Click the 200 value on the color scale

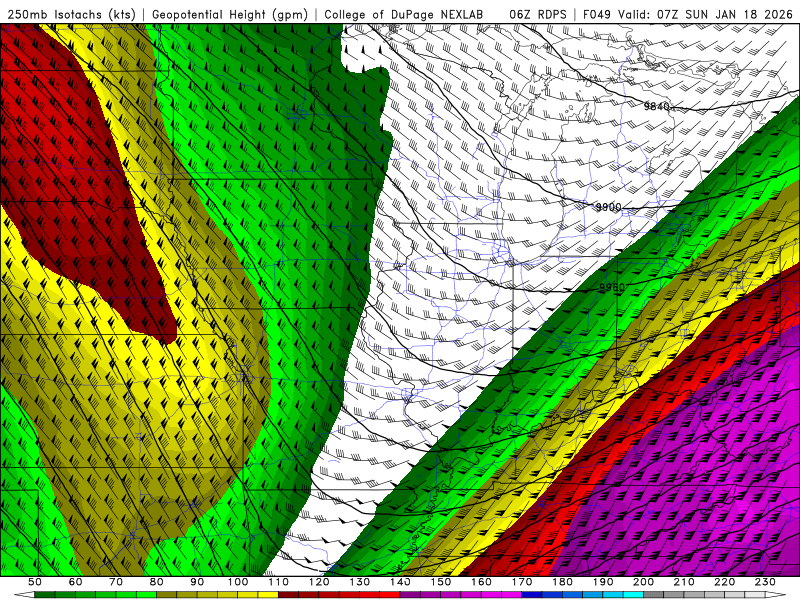643,582
